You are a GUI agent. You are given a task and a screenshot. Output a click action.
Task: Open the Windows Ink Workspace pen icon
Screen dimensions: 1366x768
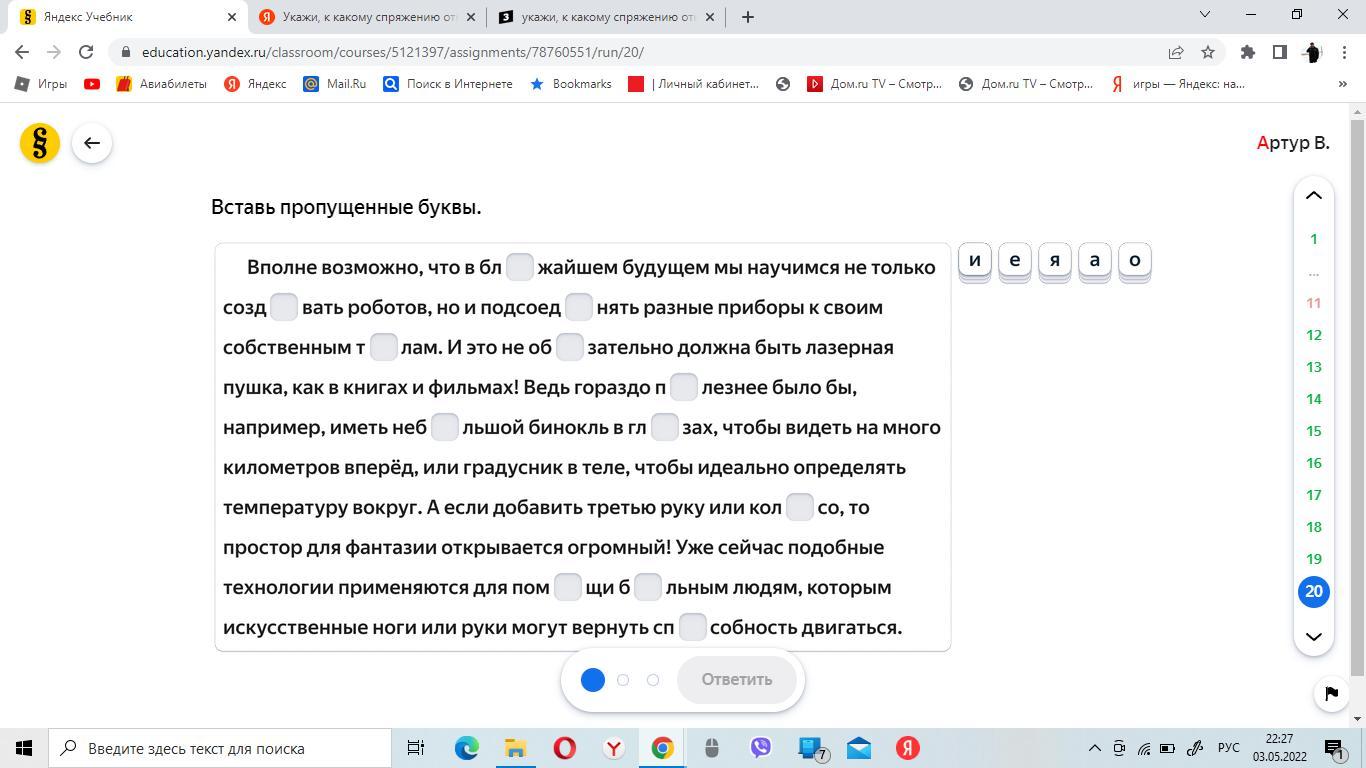pos(1194,748)
